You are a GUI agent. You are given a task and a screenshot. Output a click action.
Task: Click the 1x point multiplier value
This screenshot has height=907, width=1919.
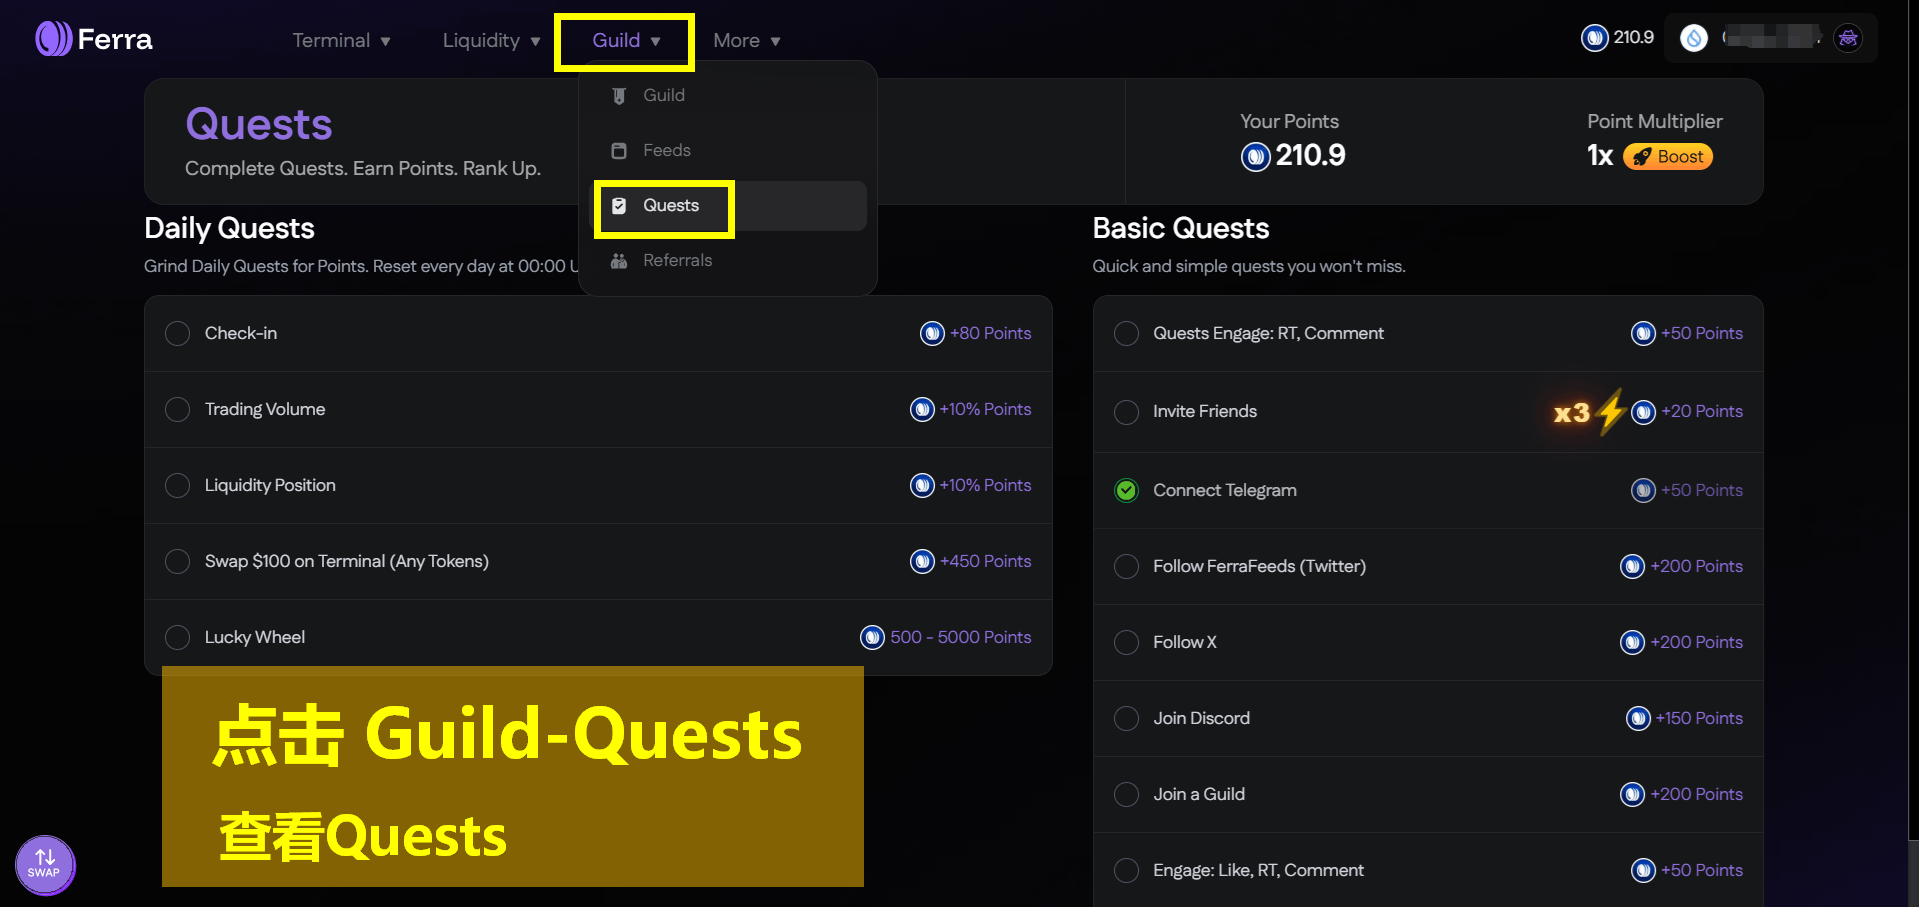tap(1600, 156)
